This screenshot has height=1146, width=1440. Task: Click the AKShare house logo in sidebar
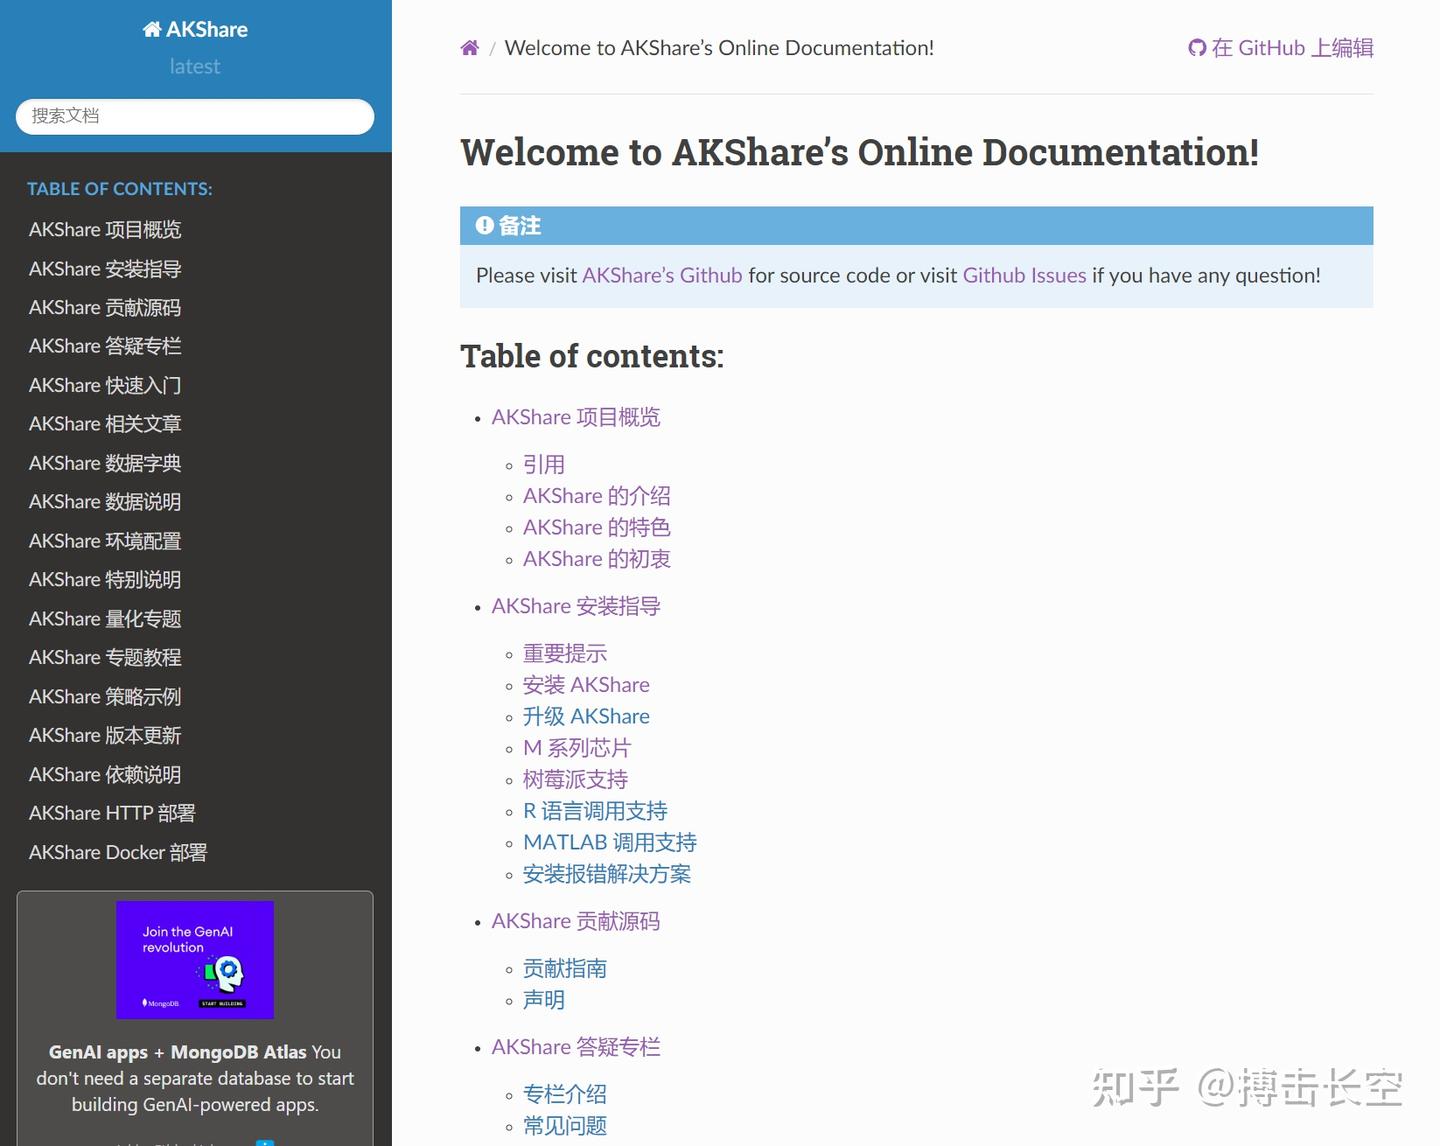coord(150,29)
